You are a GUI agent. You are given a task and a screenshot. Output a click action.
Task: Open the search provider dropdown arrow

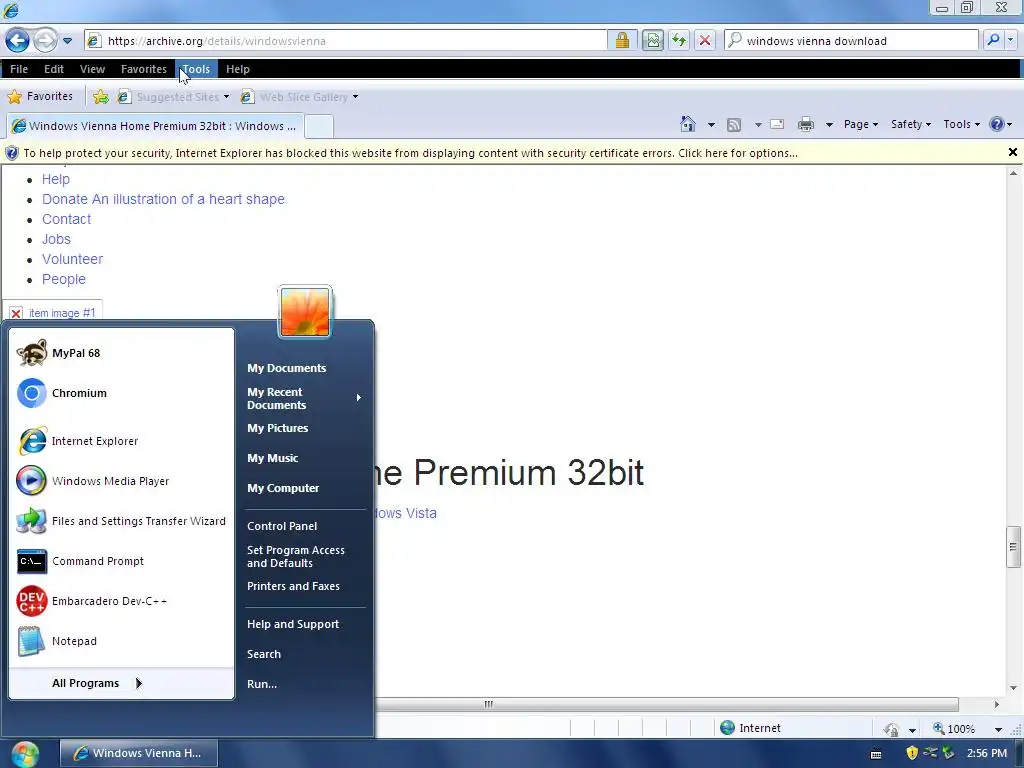1011,40
